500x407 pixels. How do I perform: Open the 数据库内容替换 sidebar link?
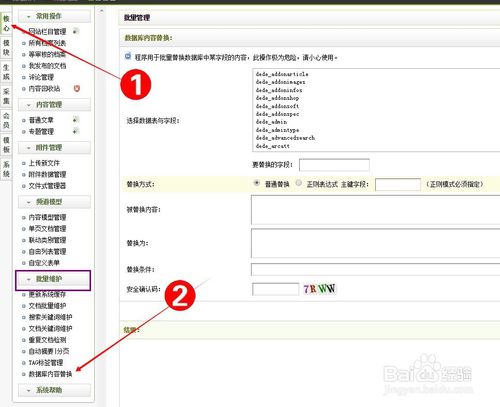(x=50, y=374)
